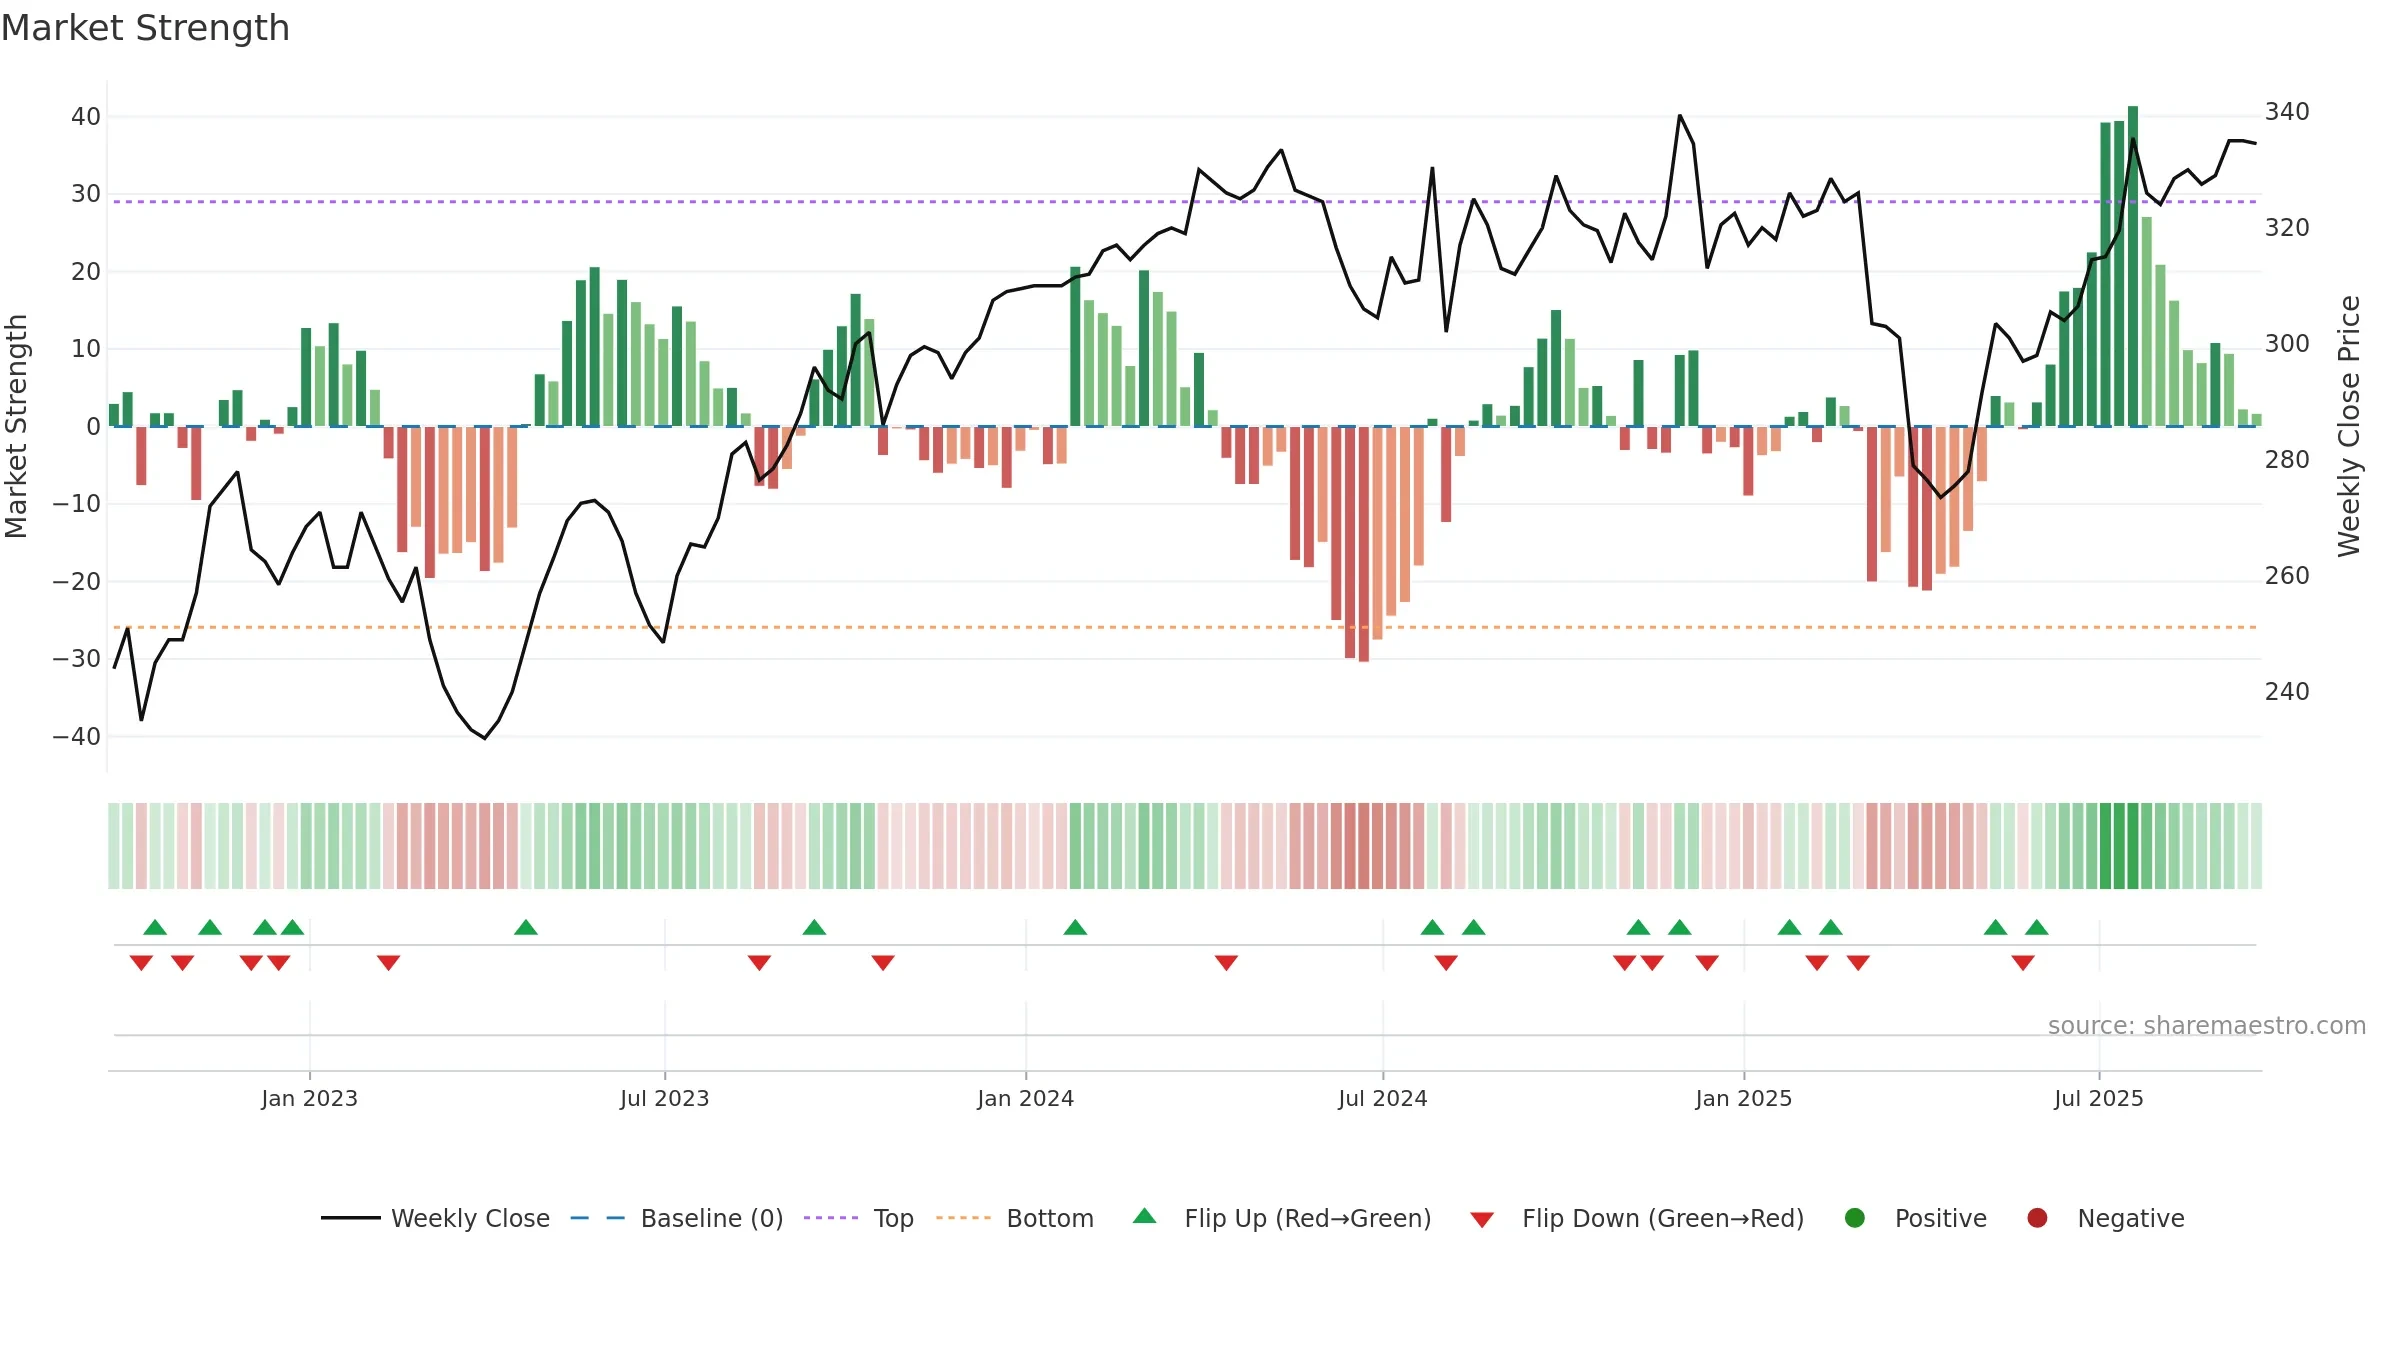This screenshot has width=2400, height=1350.
Task: Click the Jul 2024 x-axis label
Action: pyautogui.click(x=1382, y=1098)
